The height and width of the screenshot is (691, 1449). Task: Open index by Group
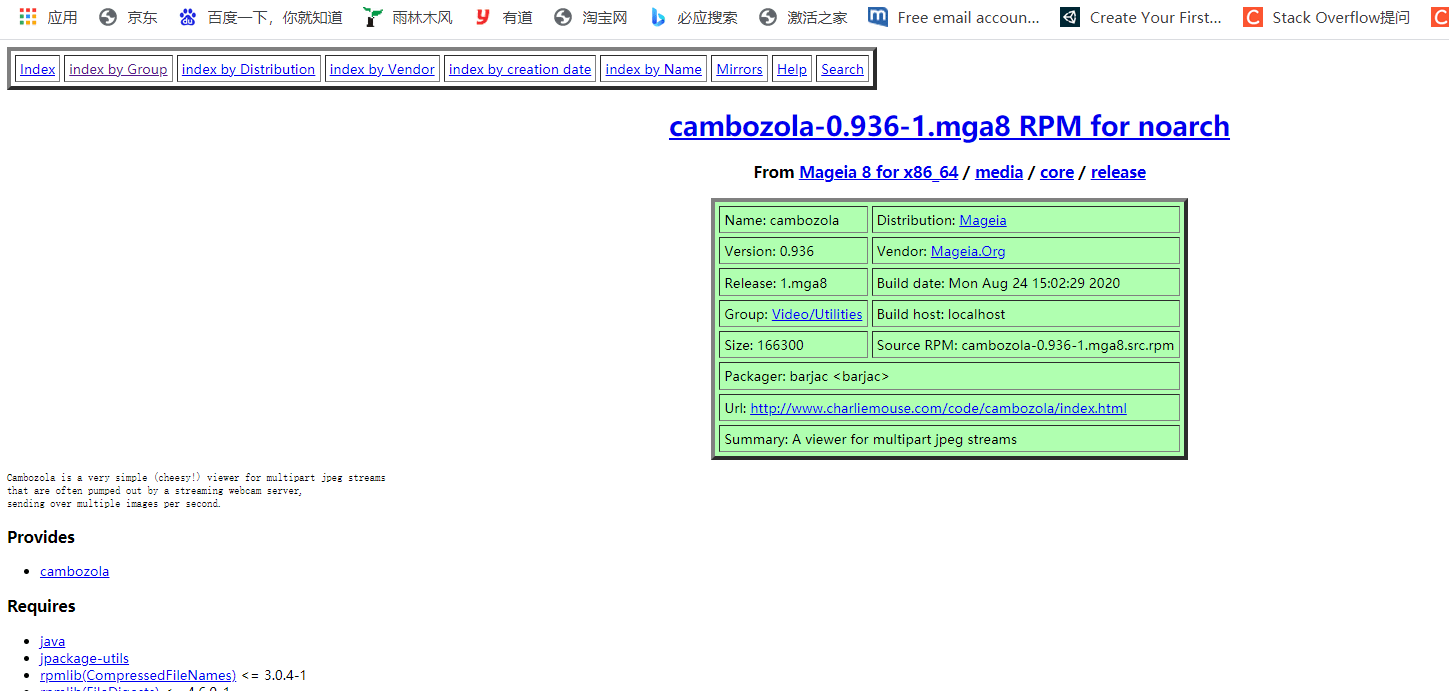tap(118, 69)
